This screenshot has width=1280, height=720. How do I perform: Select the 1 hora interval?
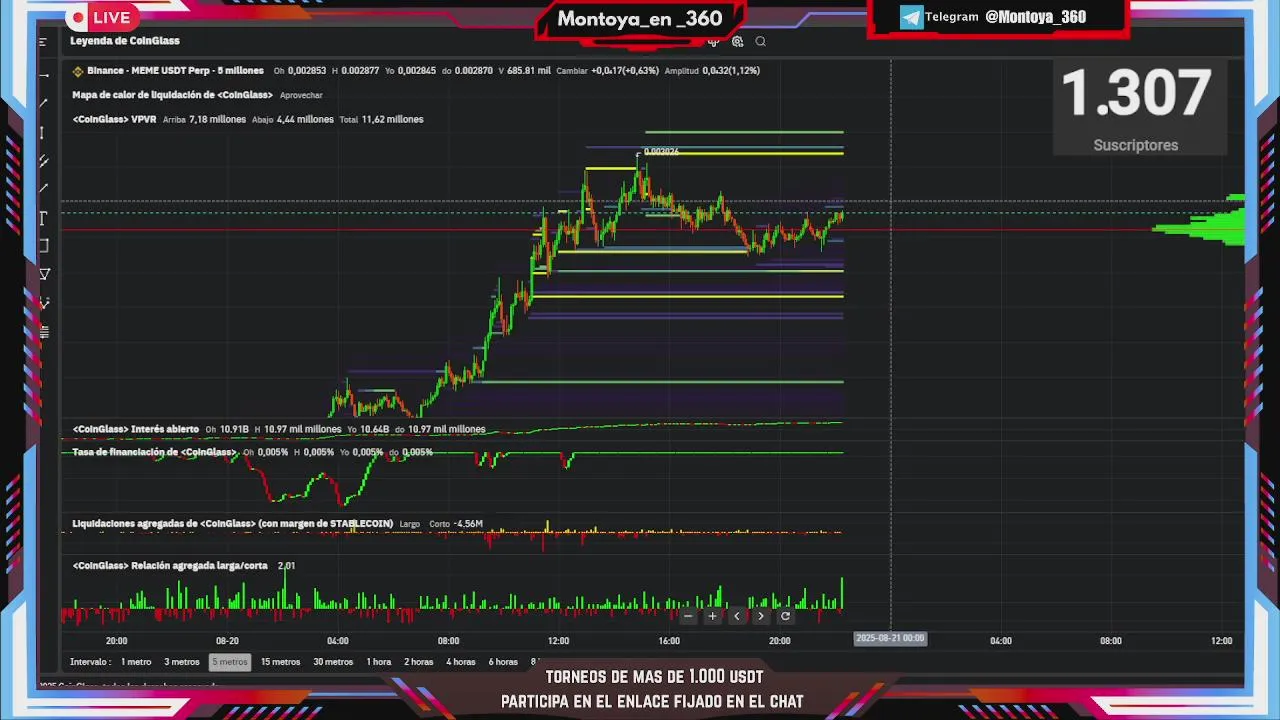378,662
